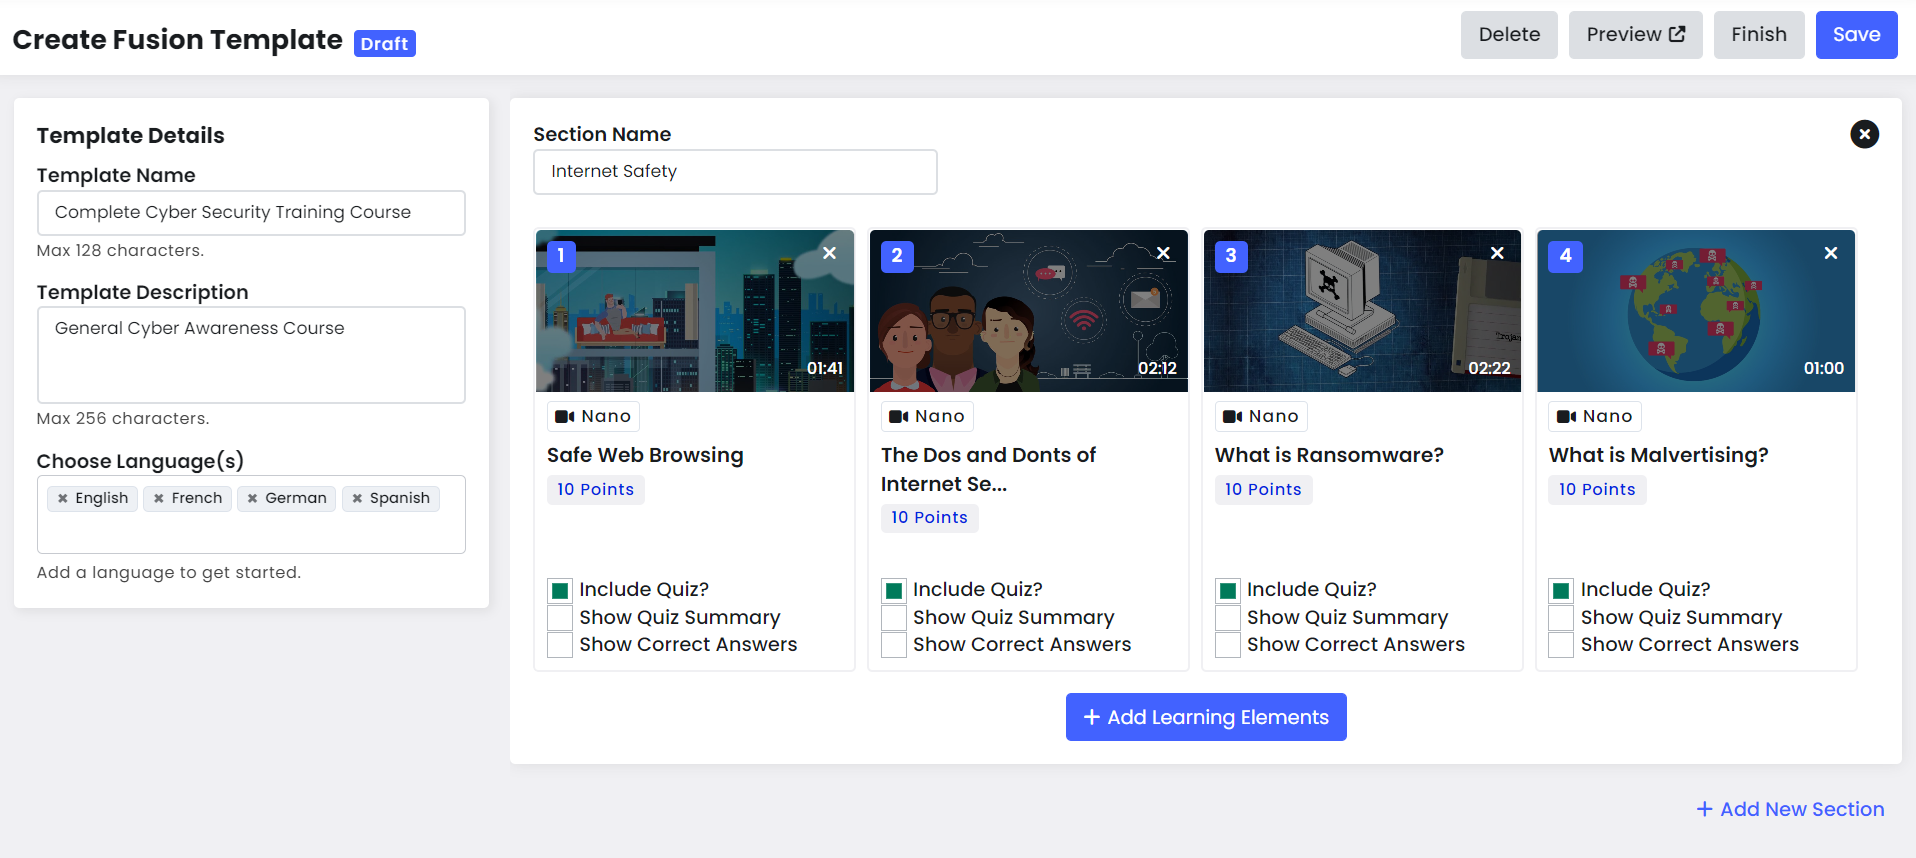
Task: Click the Safe Web Browsing title
Action: point(645,455)
